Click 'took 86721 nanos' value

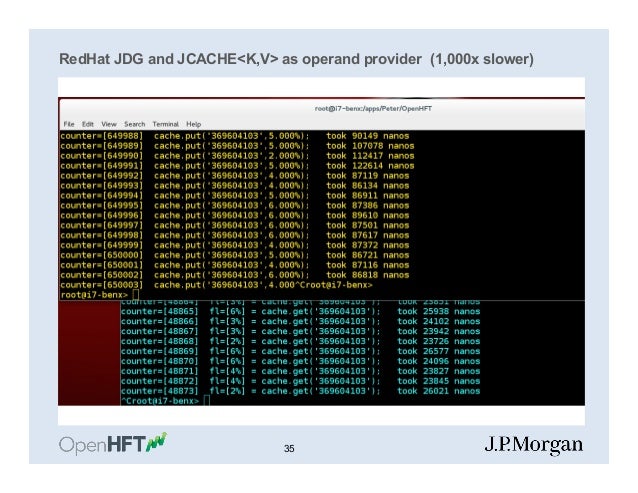coord(367,255)
